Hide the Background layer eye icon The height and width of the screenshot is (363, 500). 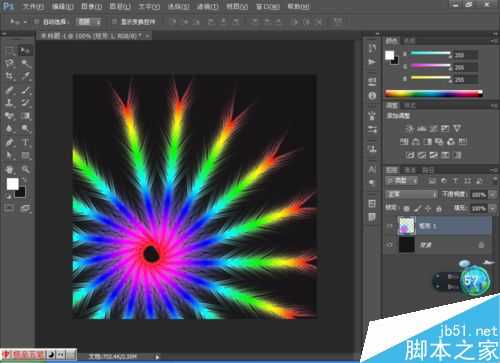click(389, 245)
